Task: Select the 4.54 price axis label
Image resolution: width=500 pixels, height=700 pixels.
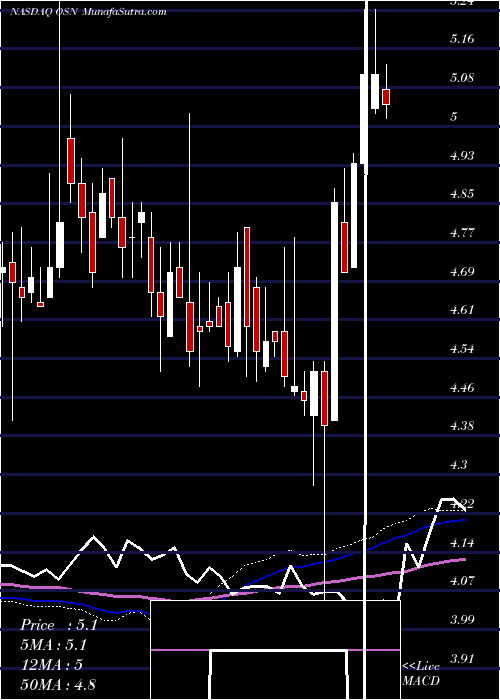Action: coord(462,349)
